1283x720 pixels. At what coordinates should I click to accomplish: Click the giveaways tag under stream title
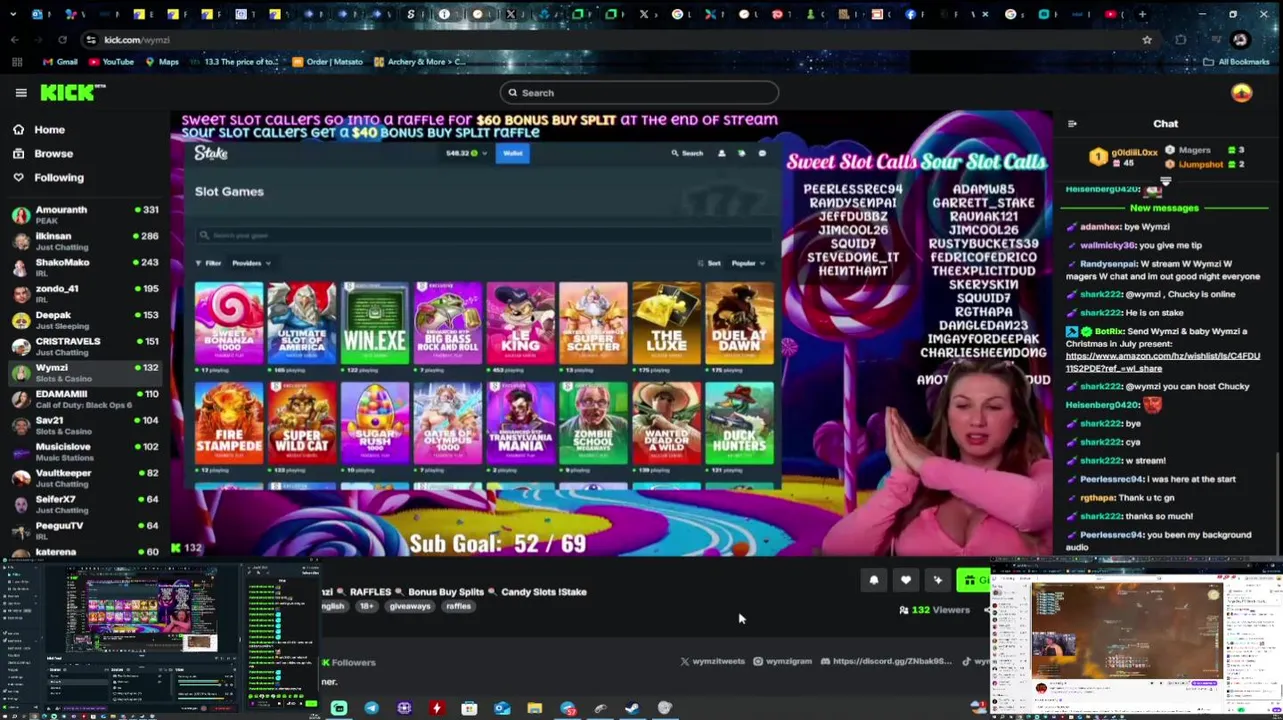click(410, 607)
